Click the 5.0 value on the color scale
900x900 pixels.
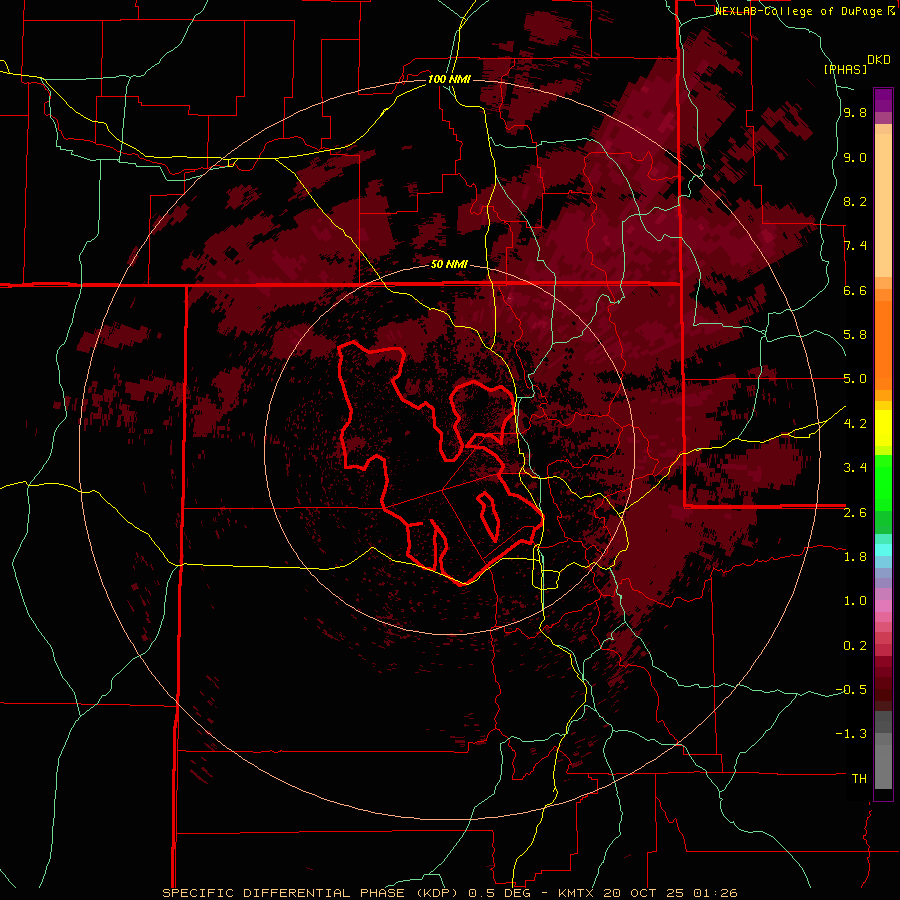[x=855, y=379]
